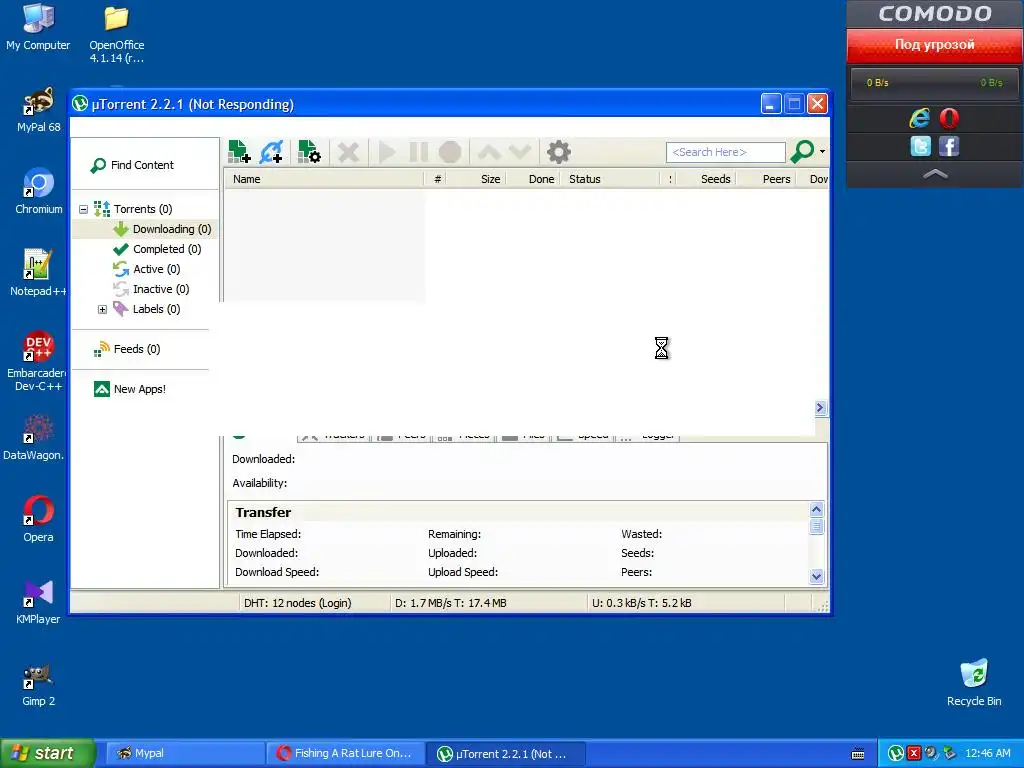Click red COMODO tray icon
The height and width of the screenshot is (768, 1024).
(914, 754)
